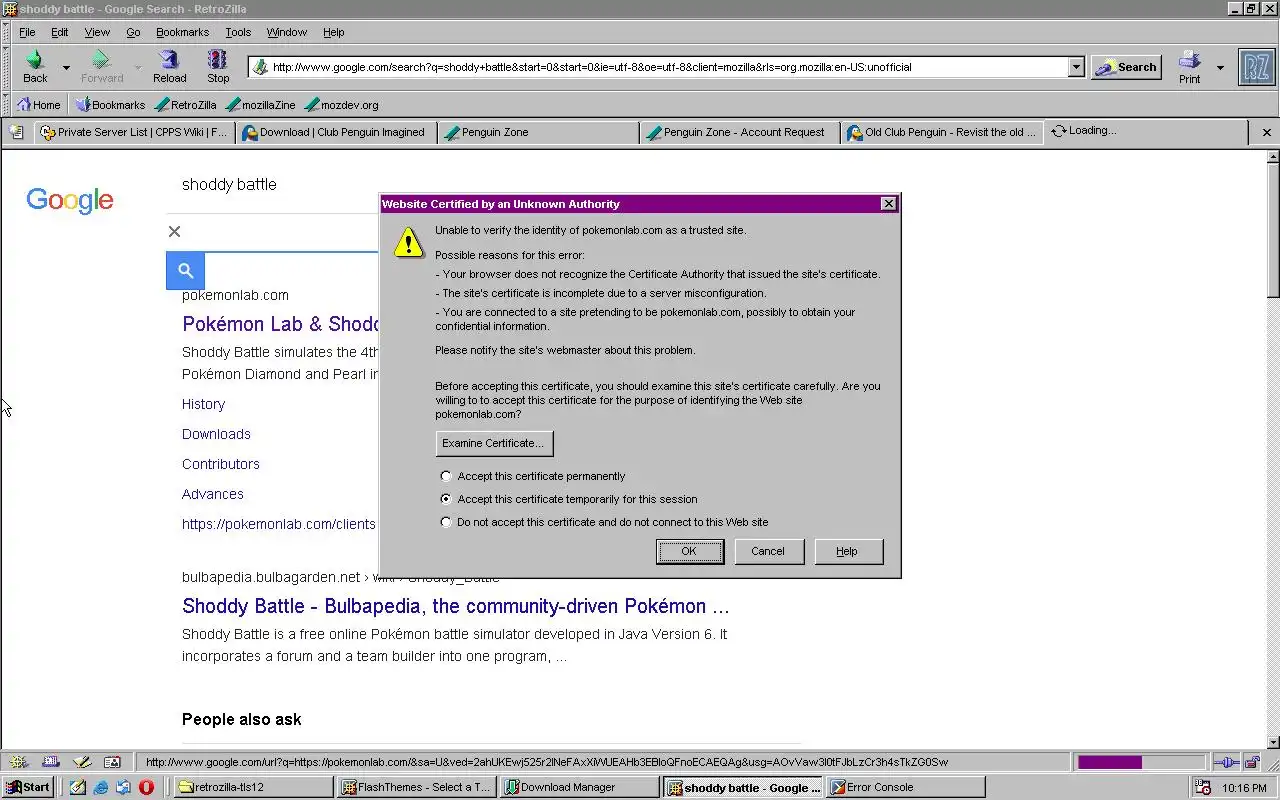Open the Tools menu
The width and height of the screenshot is (1280, 800).
[x=238, y=32]
